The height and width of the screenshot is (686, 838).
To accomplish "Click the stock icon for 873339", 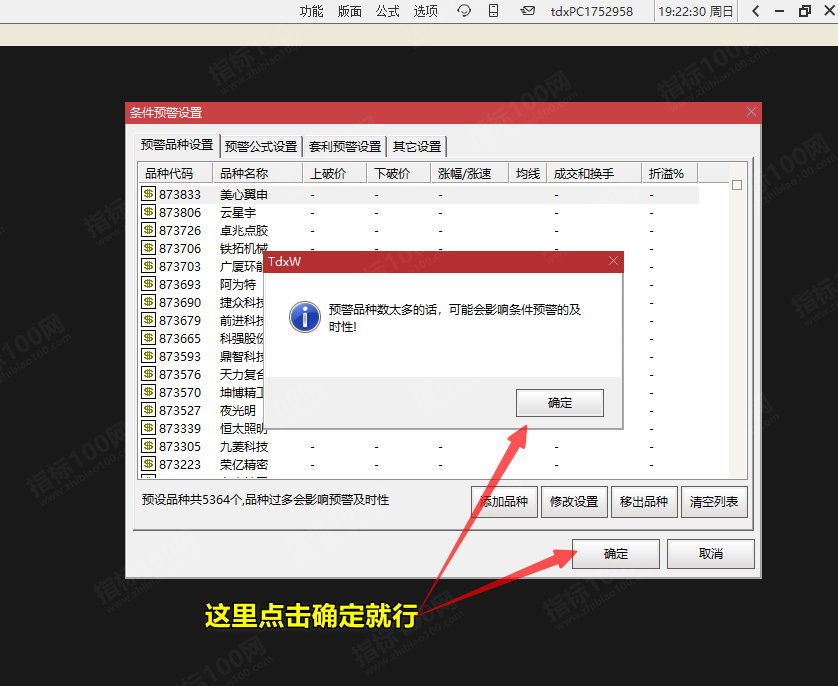I will 148,428.
